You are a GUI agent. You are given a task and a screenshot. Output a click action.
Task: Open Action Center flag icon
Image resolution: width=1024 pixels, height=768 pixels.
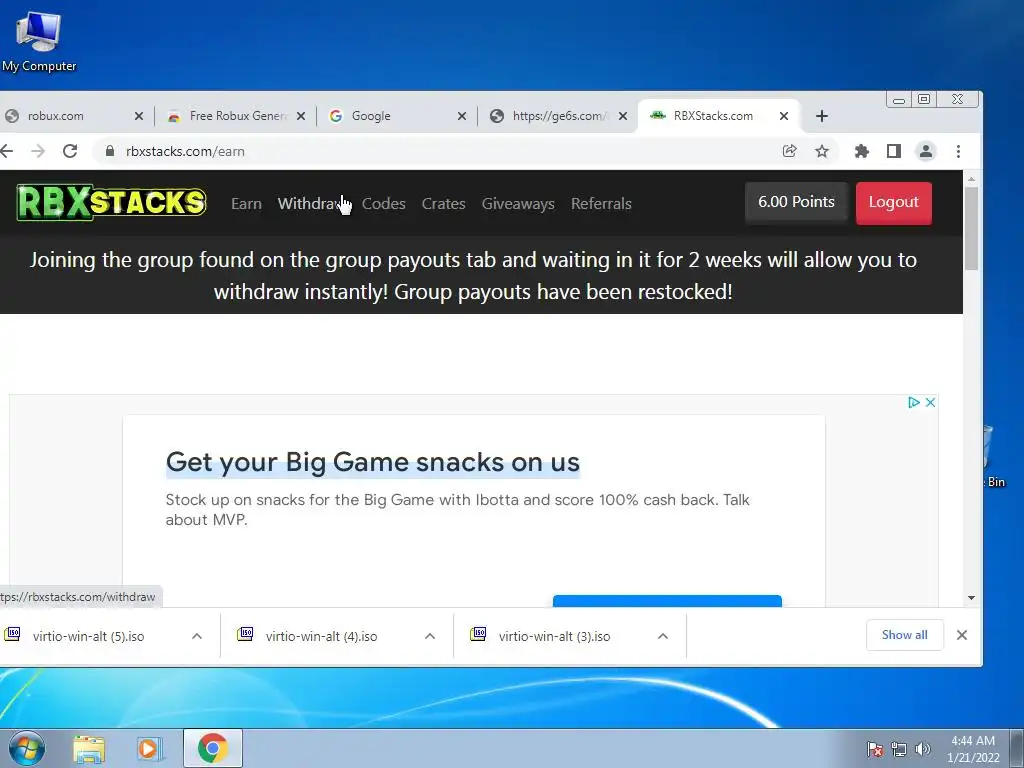875,749
